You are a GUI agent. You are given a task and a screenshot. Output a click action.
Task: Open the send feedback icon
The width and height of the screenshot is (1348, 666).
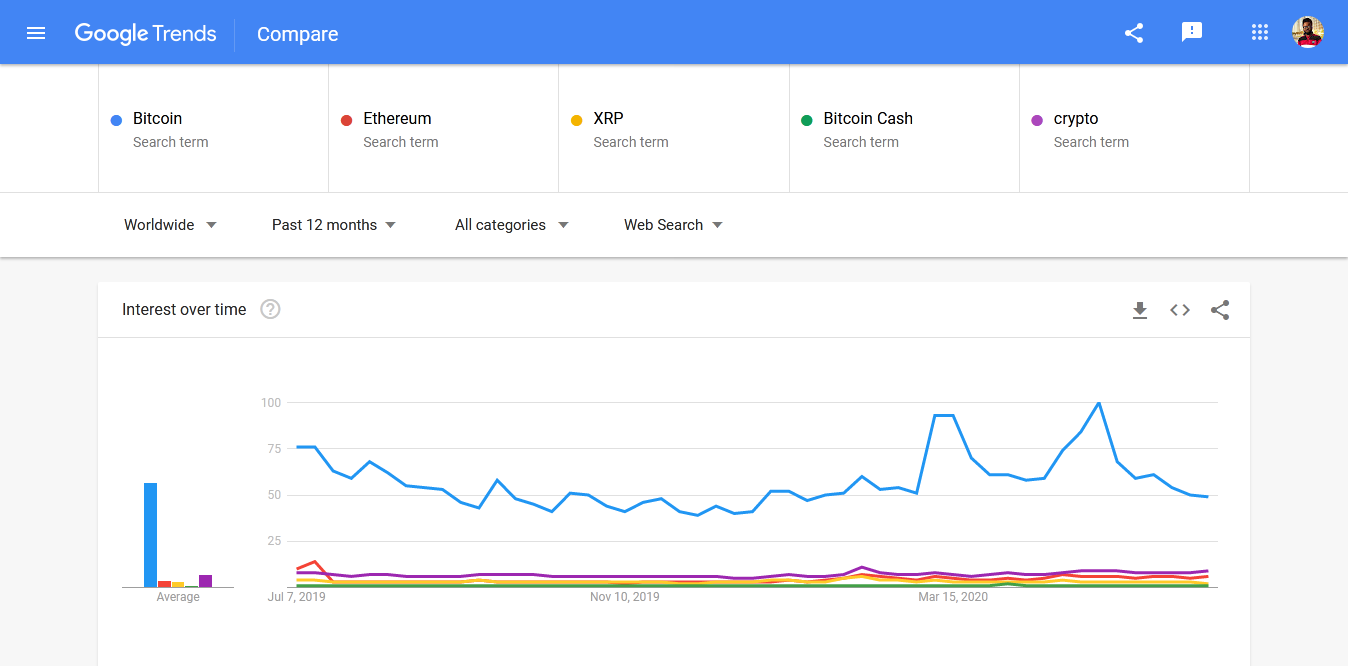pyautogui.click(x=1192, y=33)
